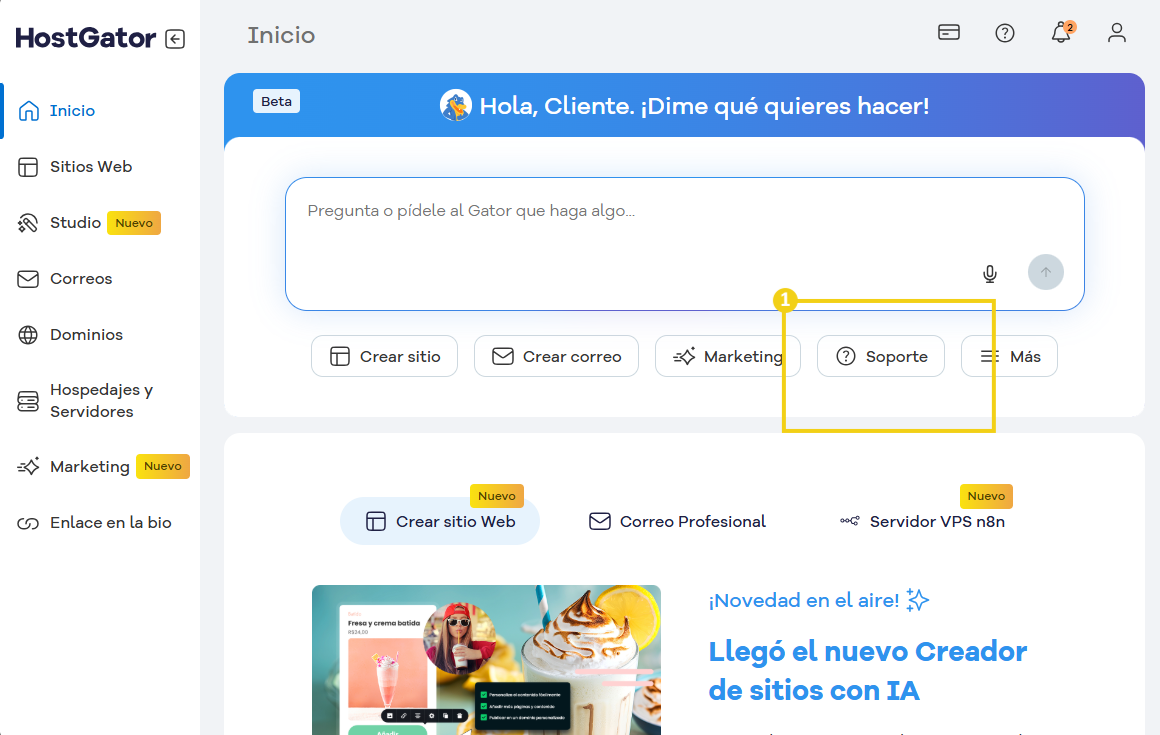Open the billing credit card icon

click(x=948, y=33)
